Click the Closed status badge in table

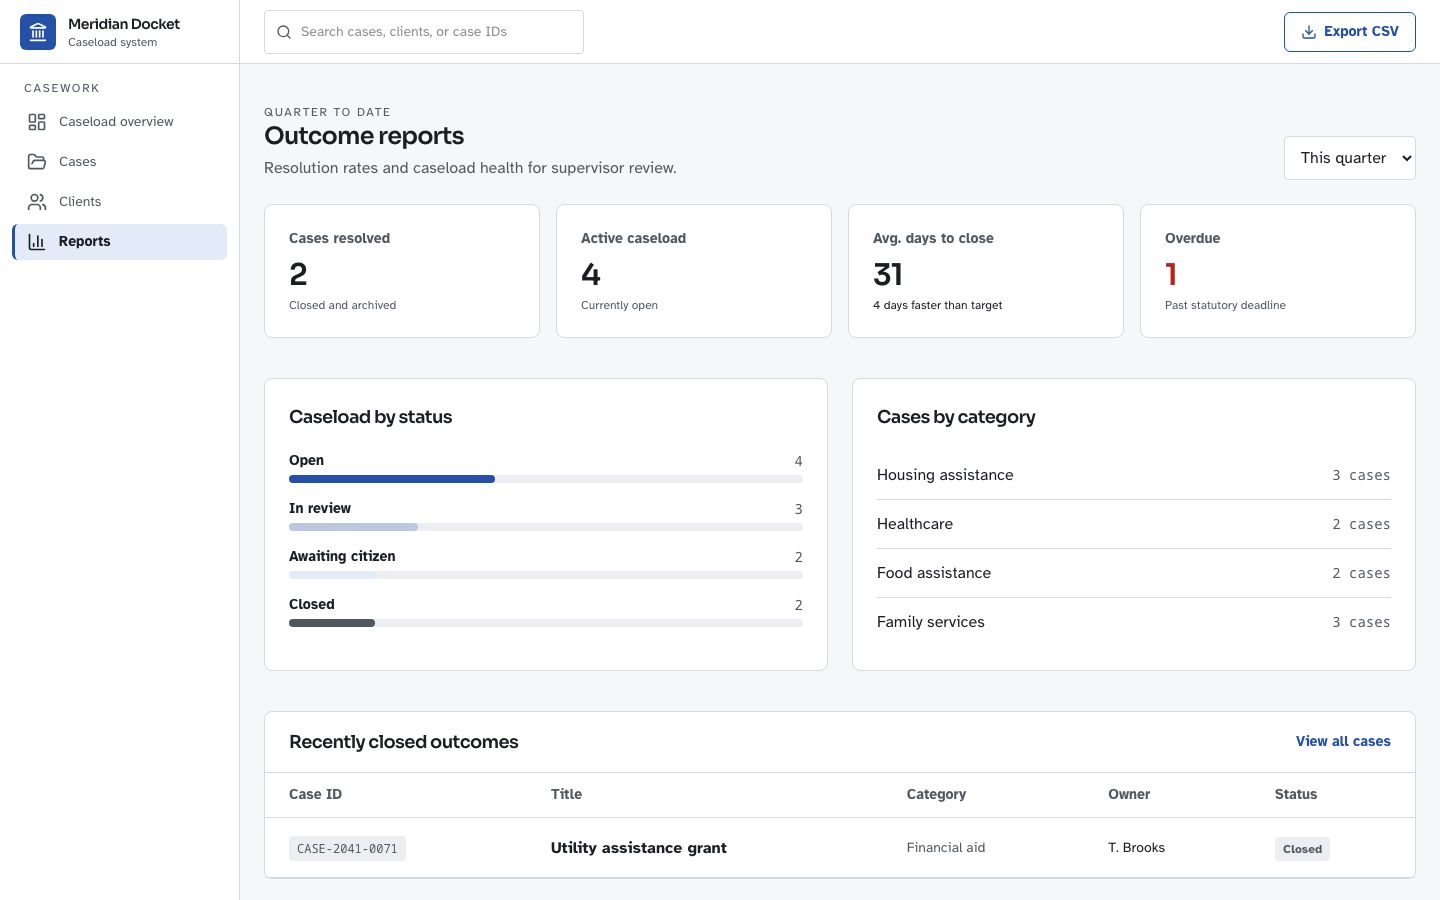click(1302, 849)
